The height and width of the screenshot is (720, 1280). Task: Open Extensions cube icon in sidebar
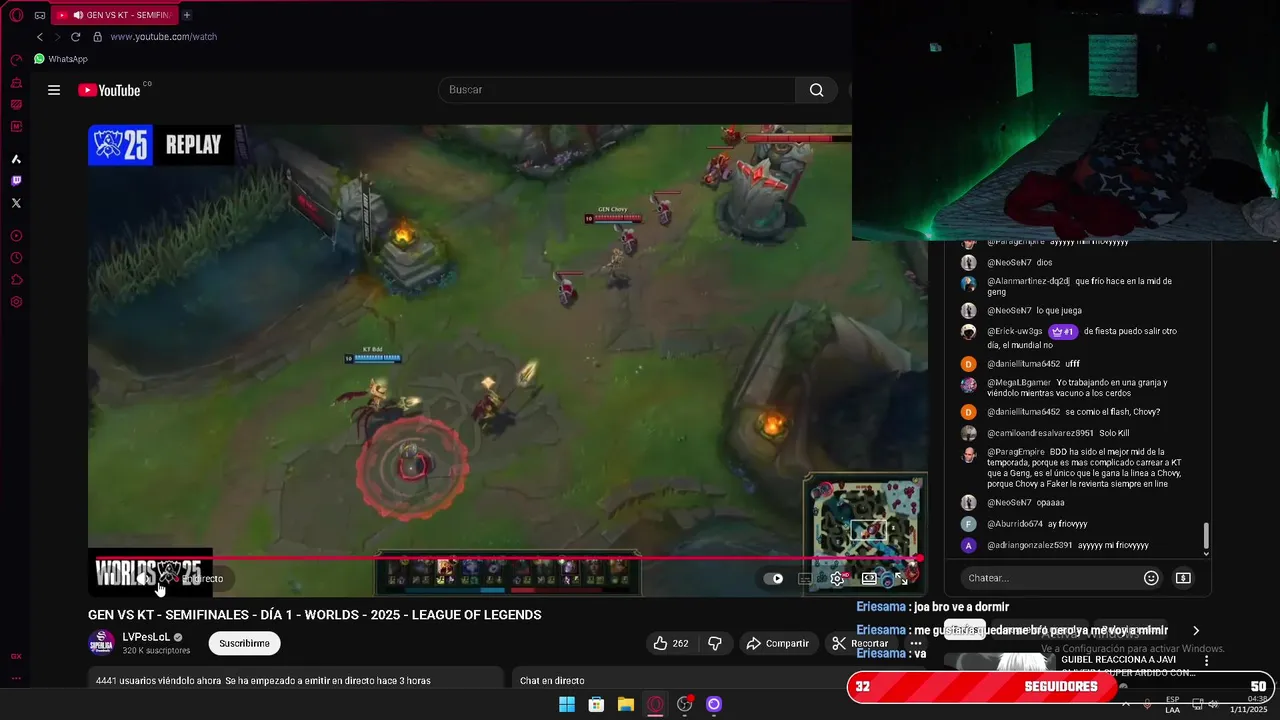click(x=16, y=280)
